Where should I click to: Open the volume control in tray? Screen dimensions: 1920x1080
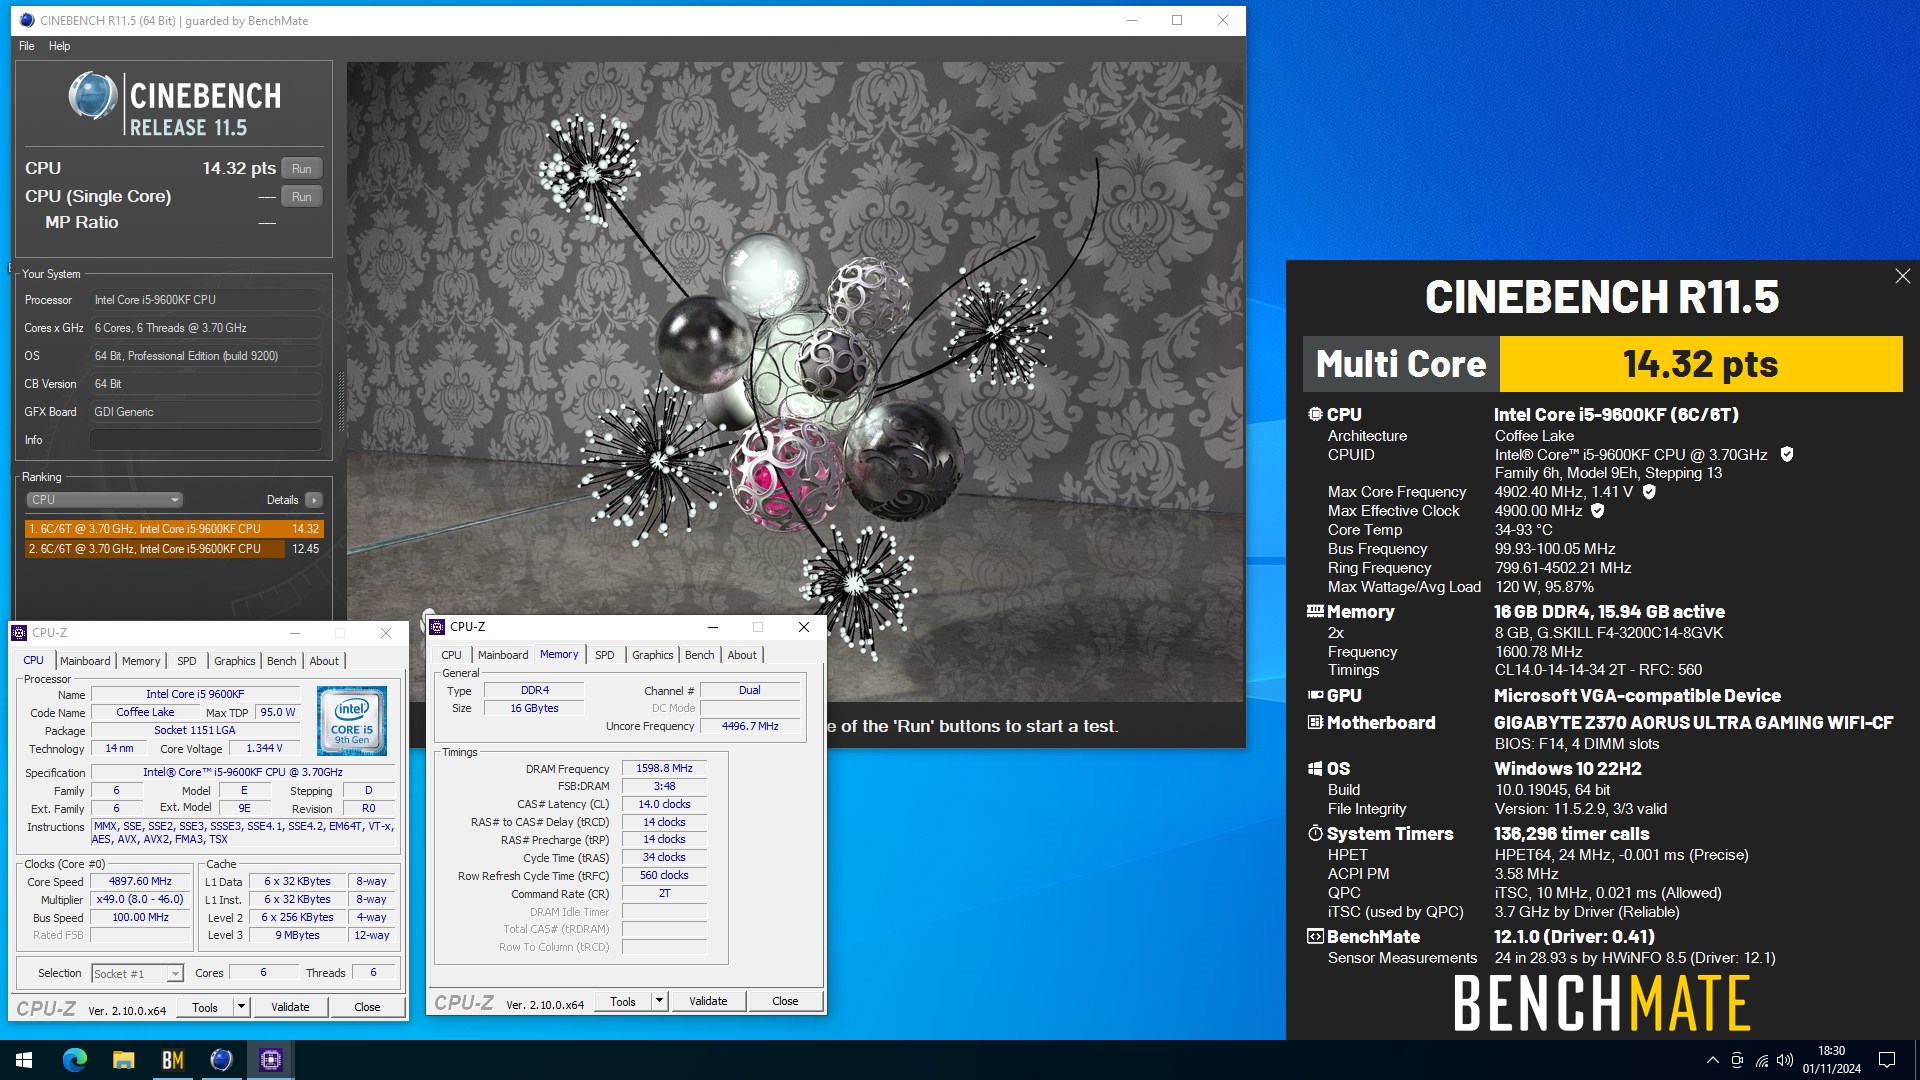pyautogui.click(x=1786, y=1060)
